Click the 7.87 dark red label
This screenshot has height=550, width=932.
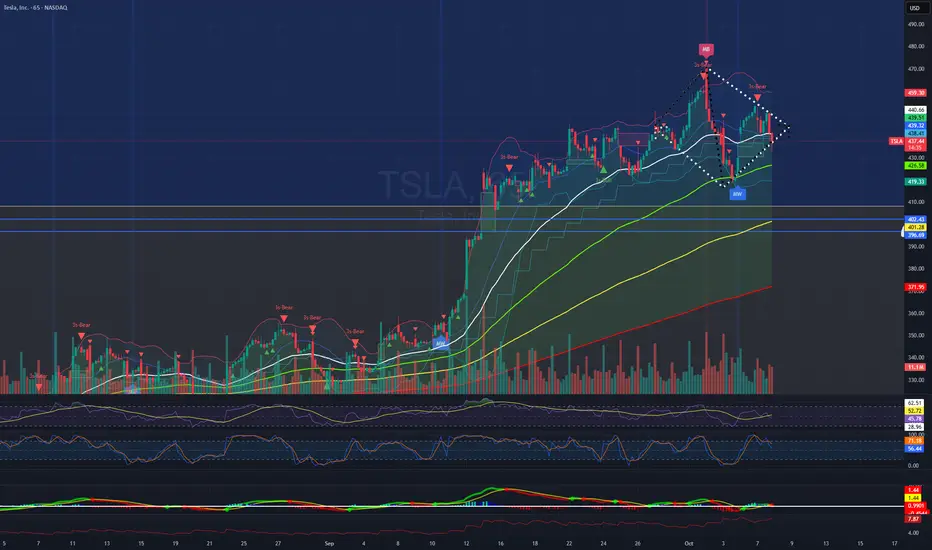(x=914, y=519)
